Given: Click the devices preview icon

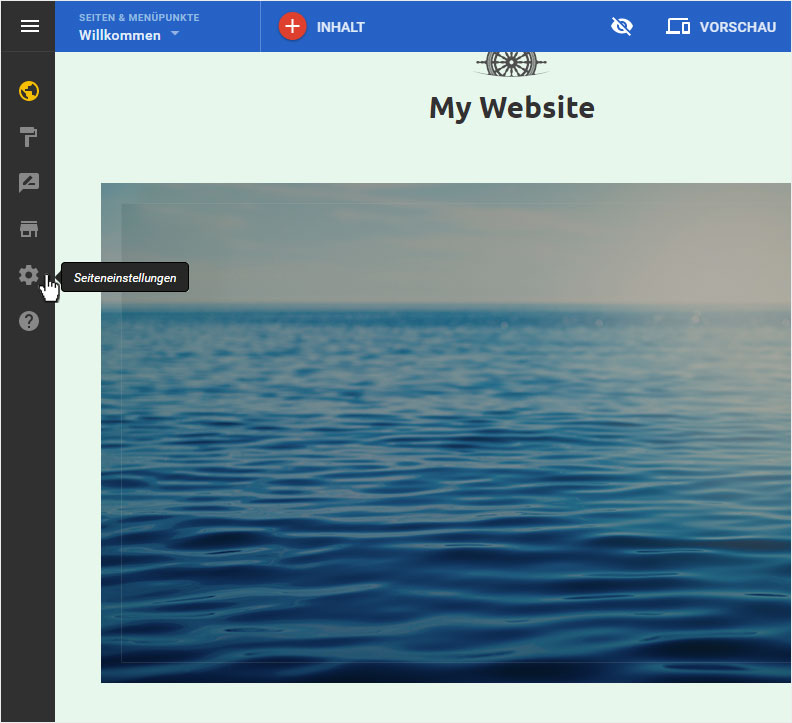Looking at the screenshot, I should (678, 26).
